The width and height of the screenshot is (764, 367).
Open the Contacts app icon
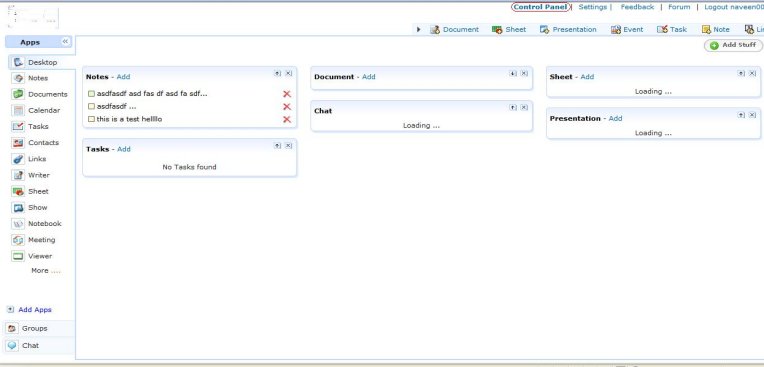19,143
